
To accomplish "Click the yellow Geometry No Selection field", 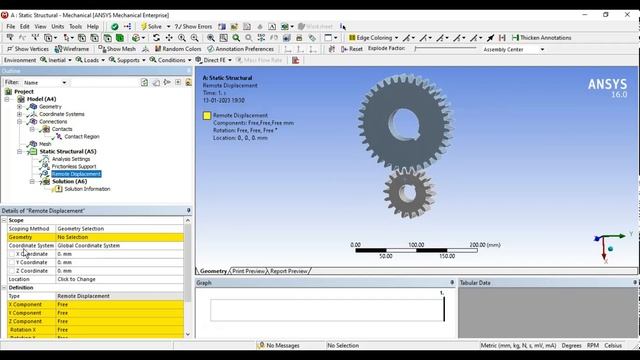I will pyautogui.click(x=120, y=237).
